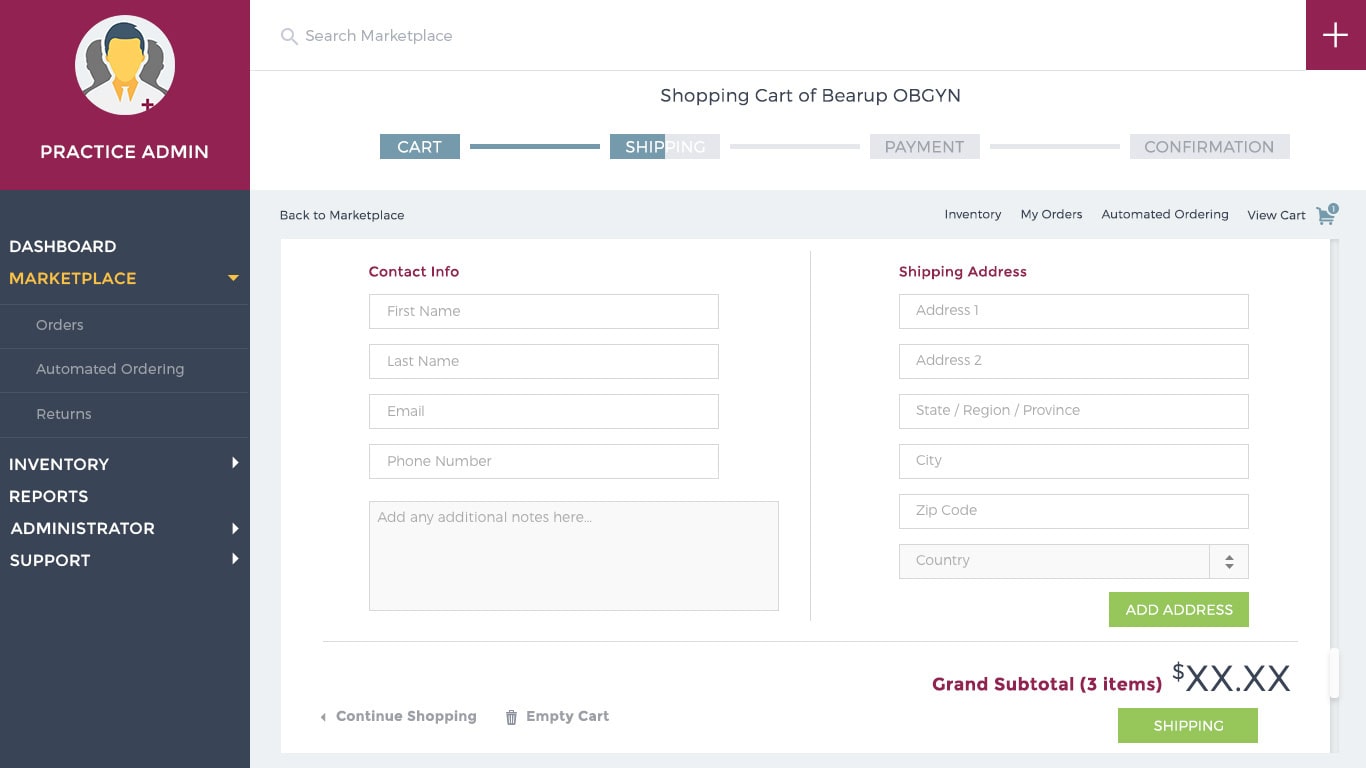Go to the Cart step tab
This screenshot has height=768, width=1366.
pyautogui.click(x=419, y=147)
